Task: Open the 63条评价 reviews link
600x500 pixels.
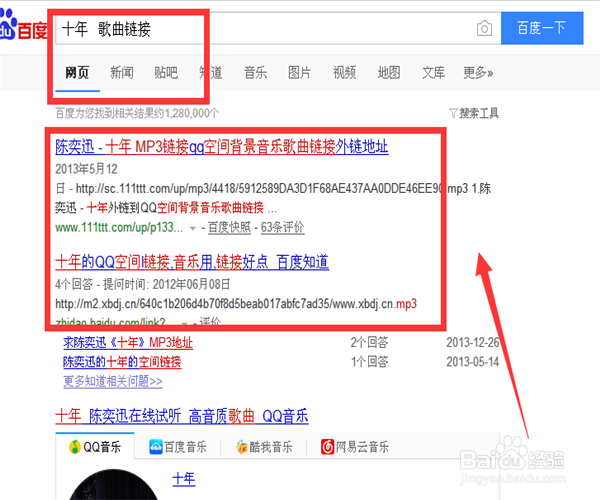Action: [x=282, y=228]
